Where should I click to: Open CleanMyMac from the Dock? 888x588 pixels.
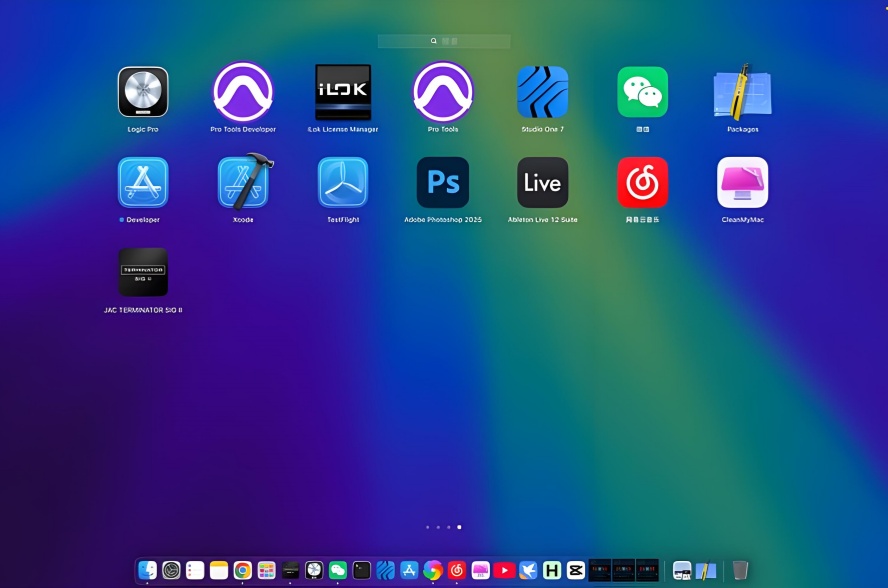click(480, 570)
